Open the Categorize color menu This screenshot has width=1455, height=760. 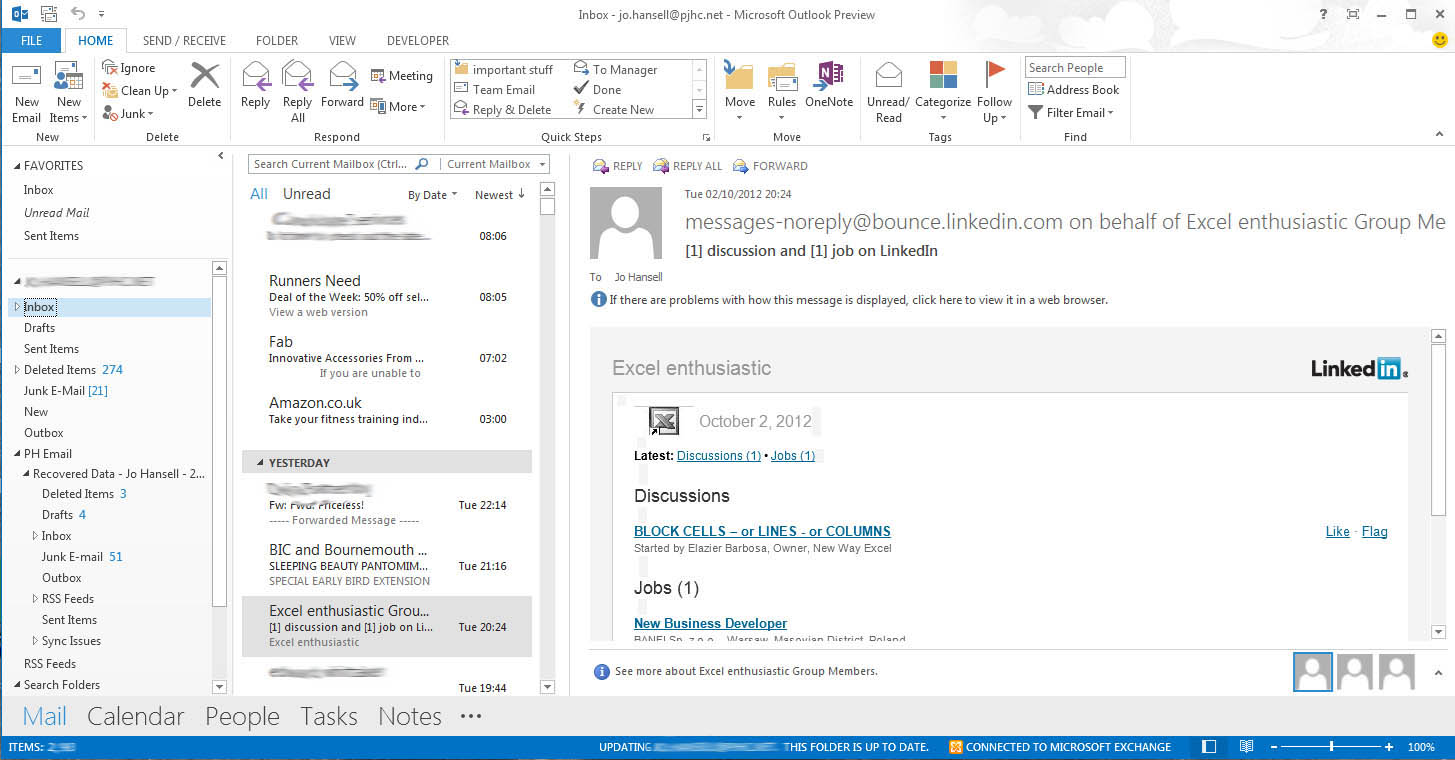pos(943,91)
